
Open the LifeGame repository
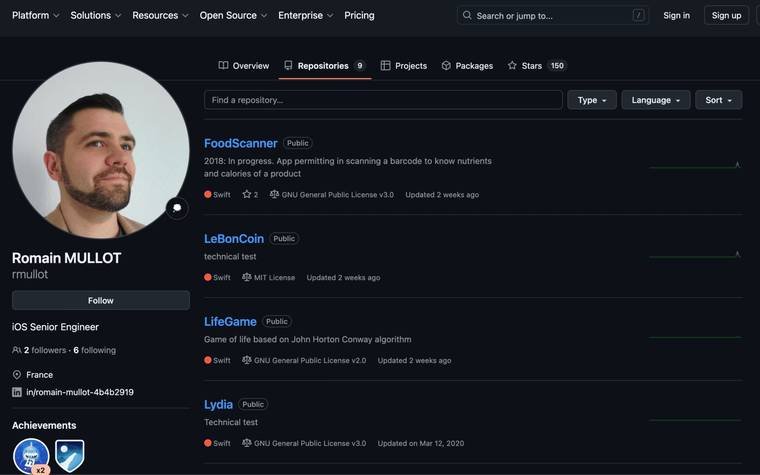230,322
